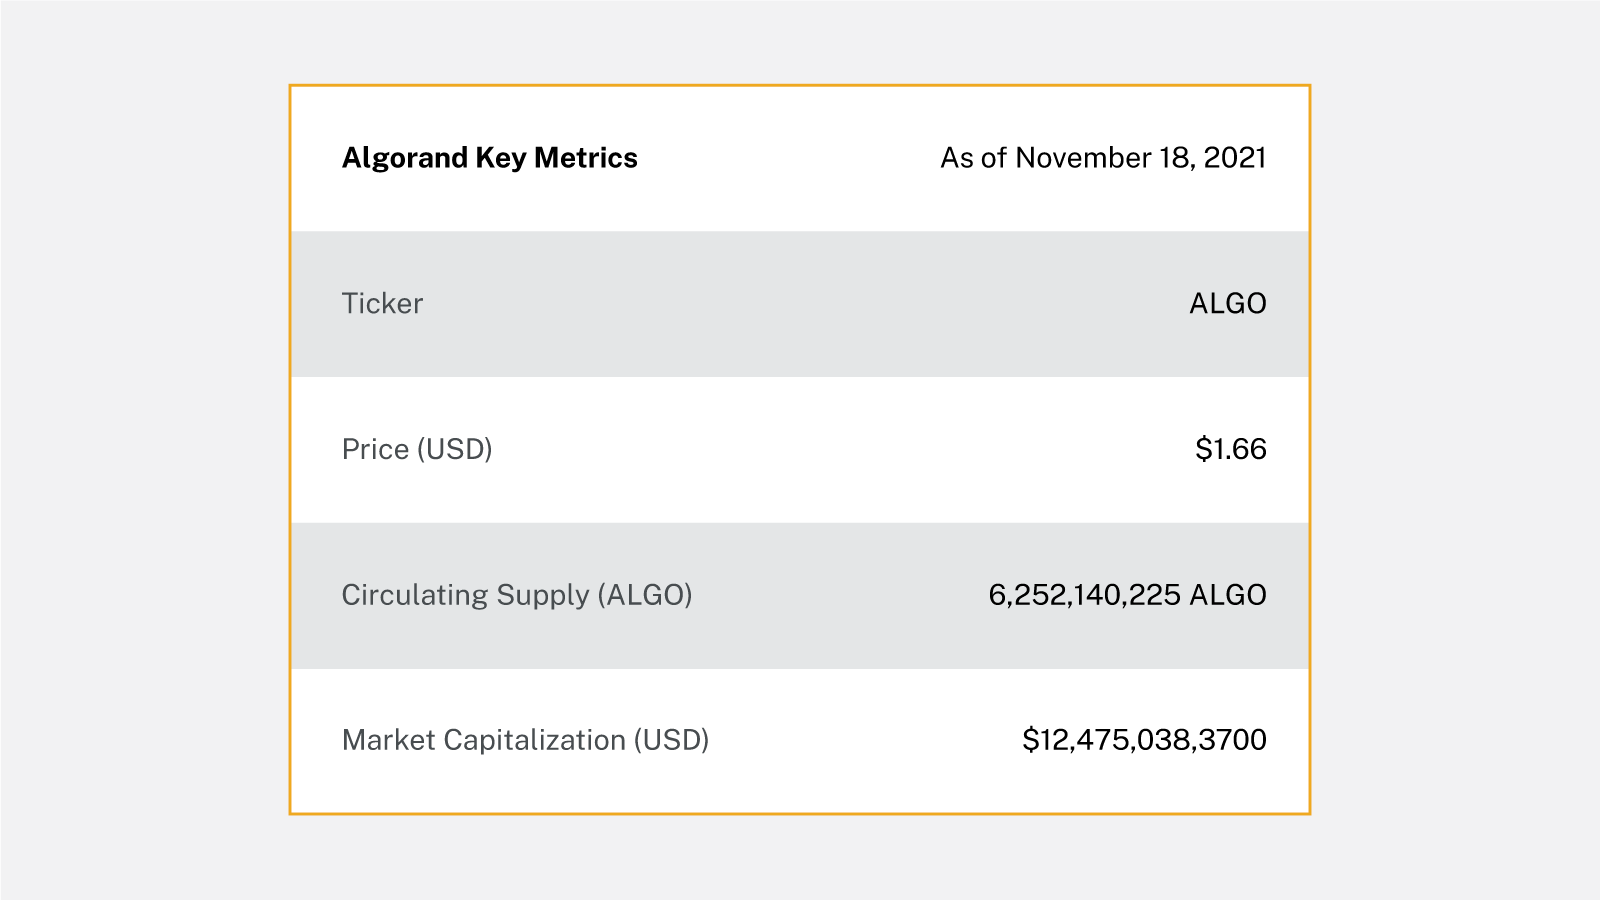The height and width of the screenshot is (900, 1600).
Task: Click the 6,252,140,225 ALGO supply value
Action: [1127, 595]
